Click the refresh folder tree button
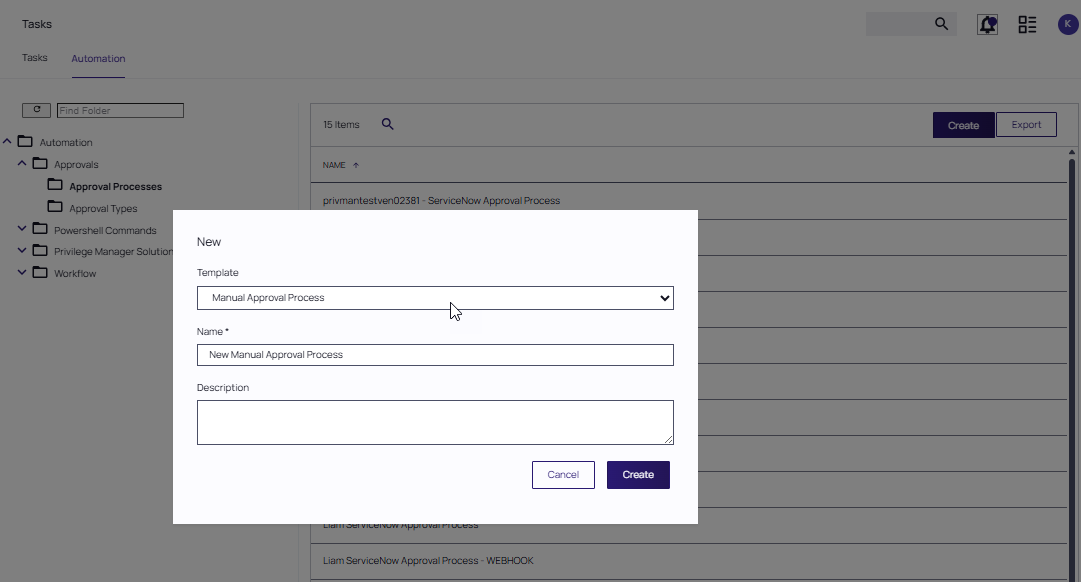This screenshot has height=582, width=1081. pos(36,110)
